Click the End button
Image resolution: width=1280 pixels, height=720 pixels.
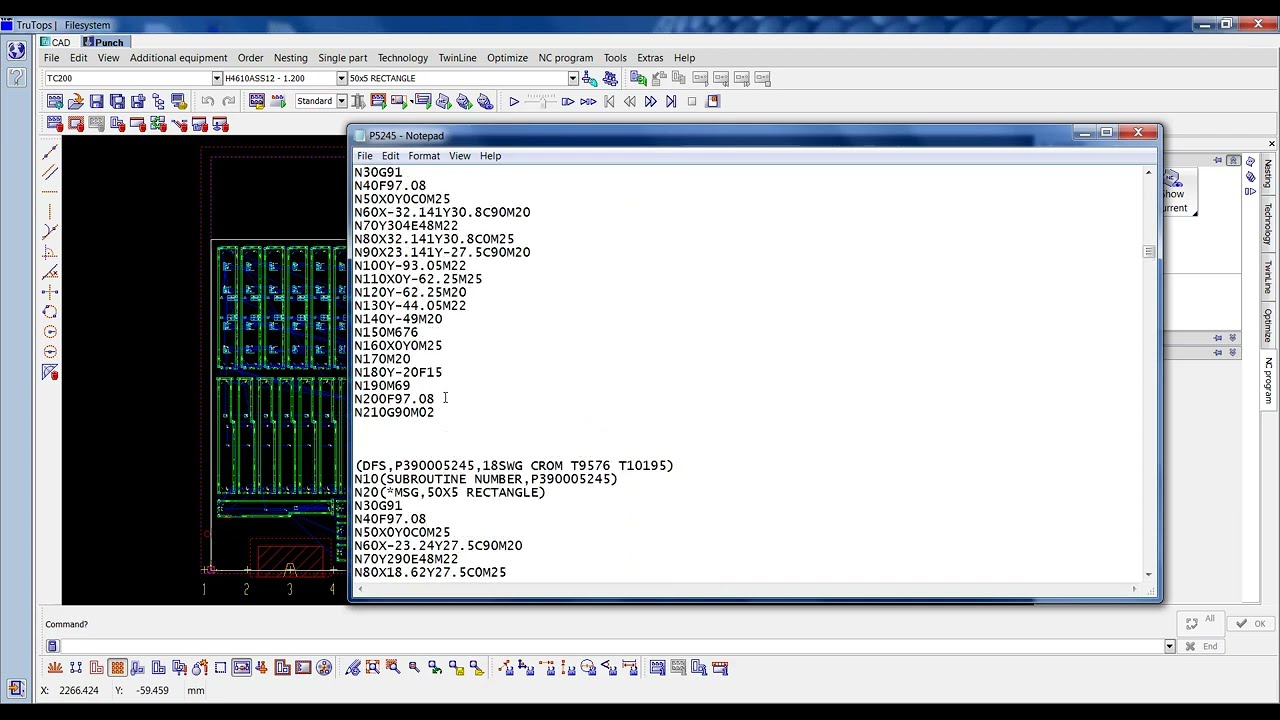1201,646
